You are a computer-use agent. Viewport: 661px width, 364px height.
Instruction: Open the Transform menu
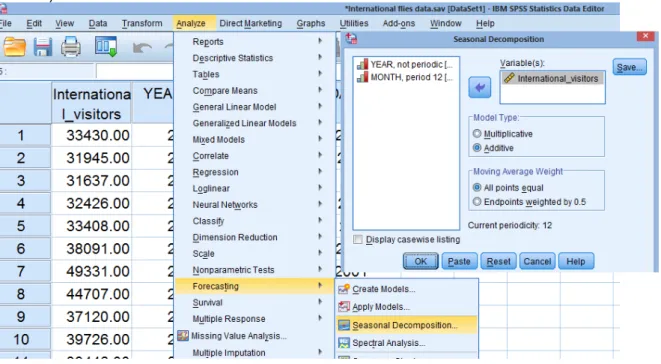[142, 24]
